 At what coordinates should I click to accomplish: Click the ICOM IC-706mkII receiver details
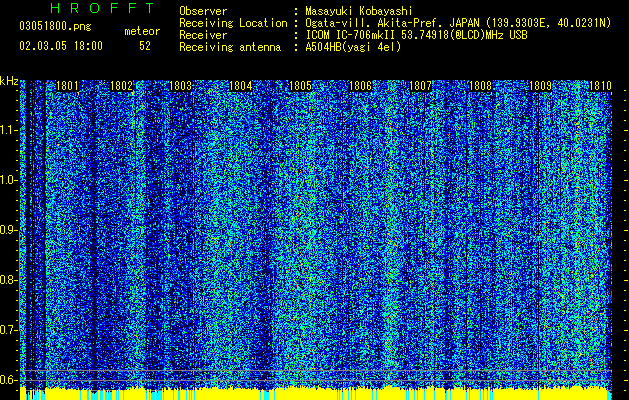tap(416, 35)
